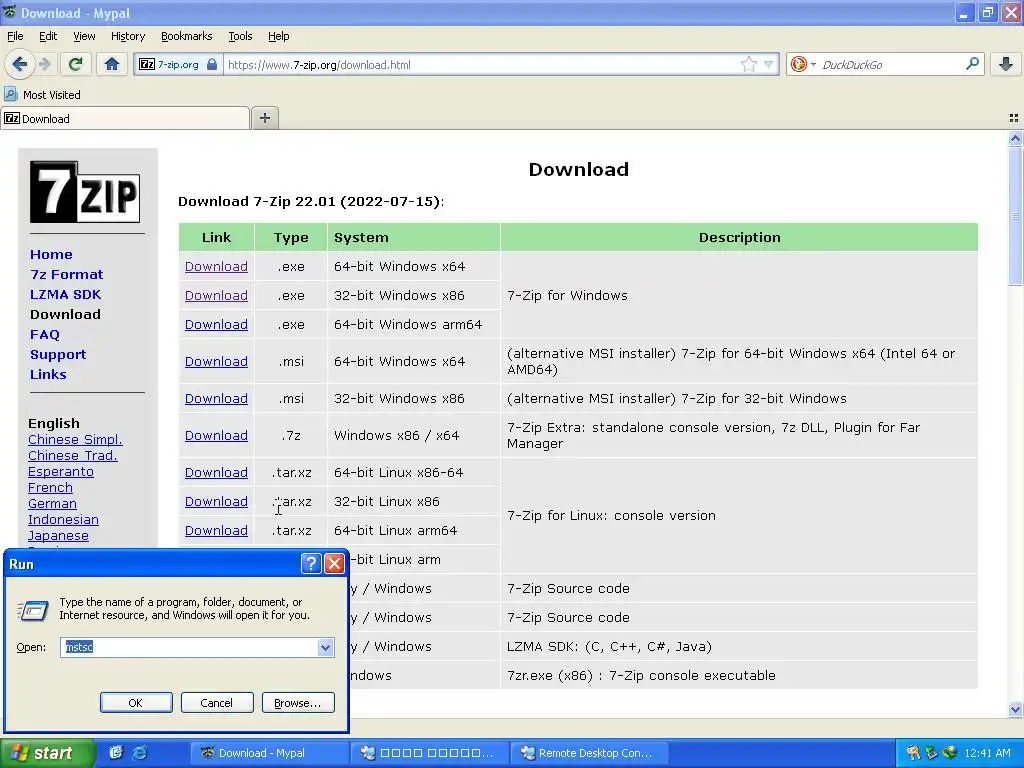Go to Home in the sidebar
The image size is (1024, 768).
click(x=51, y=254)
